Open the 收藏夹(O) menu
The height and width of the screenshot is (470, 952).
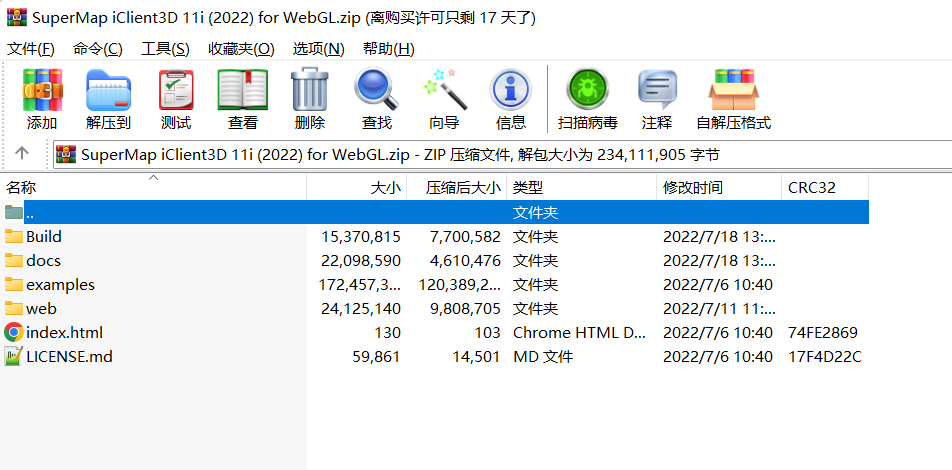pos(241,49)
